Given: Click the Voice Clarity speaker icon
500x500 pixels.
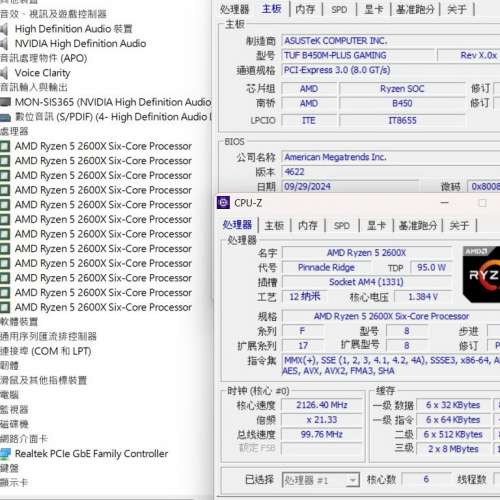Looking at the screenshot, I should pyautogui.click(x=4, y=73).
